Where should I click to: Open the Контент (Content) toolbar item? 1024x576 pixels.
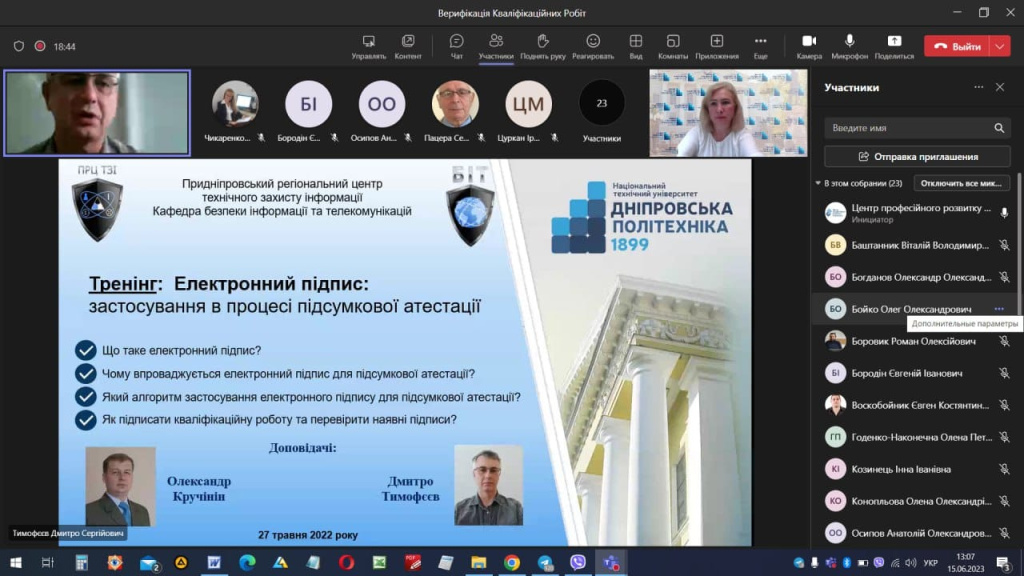[x=408, y=47]
